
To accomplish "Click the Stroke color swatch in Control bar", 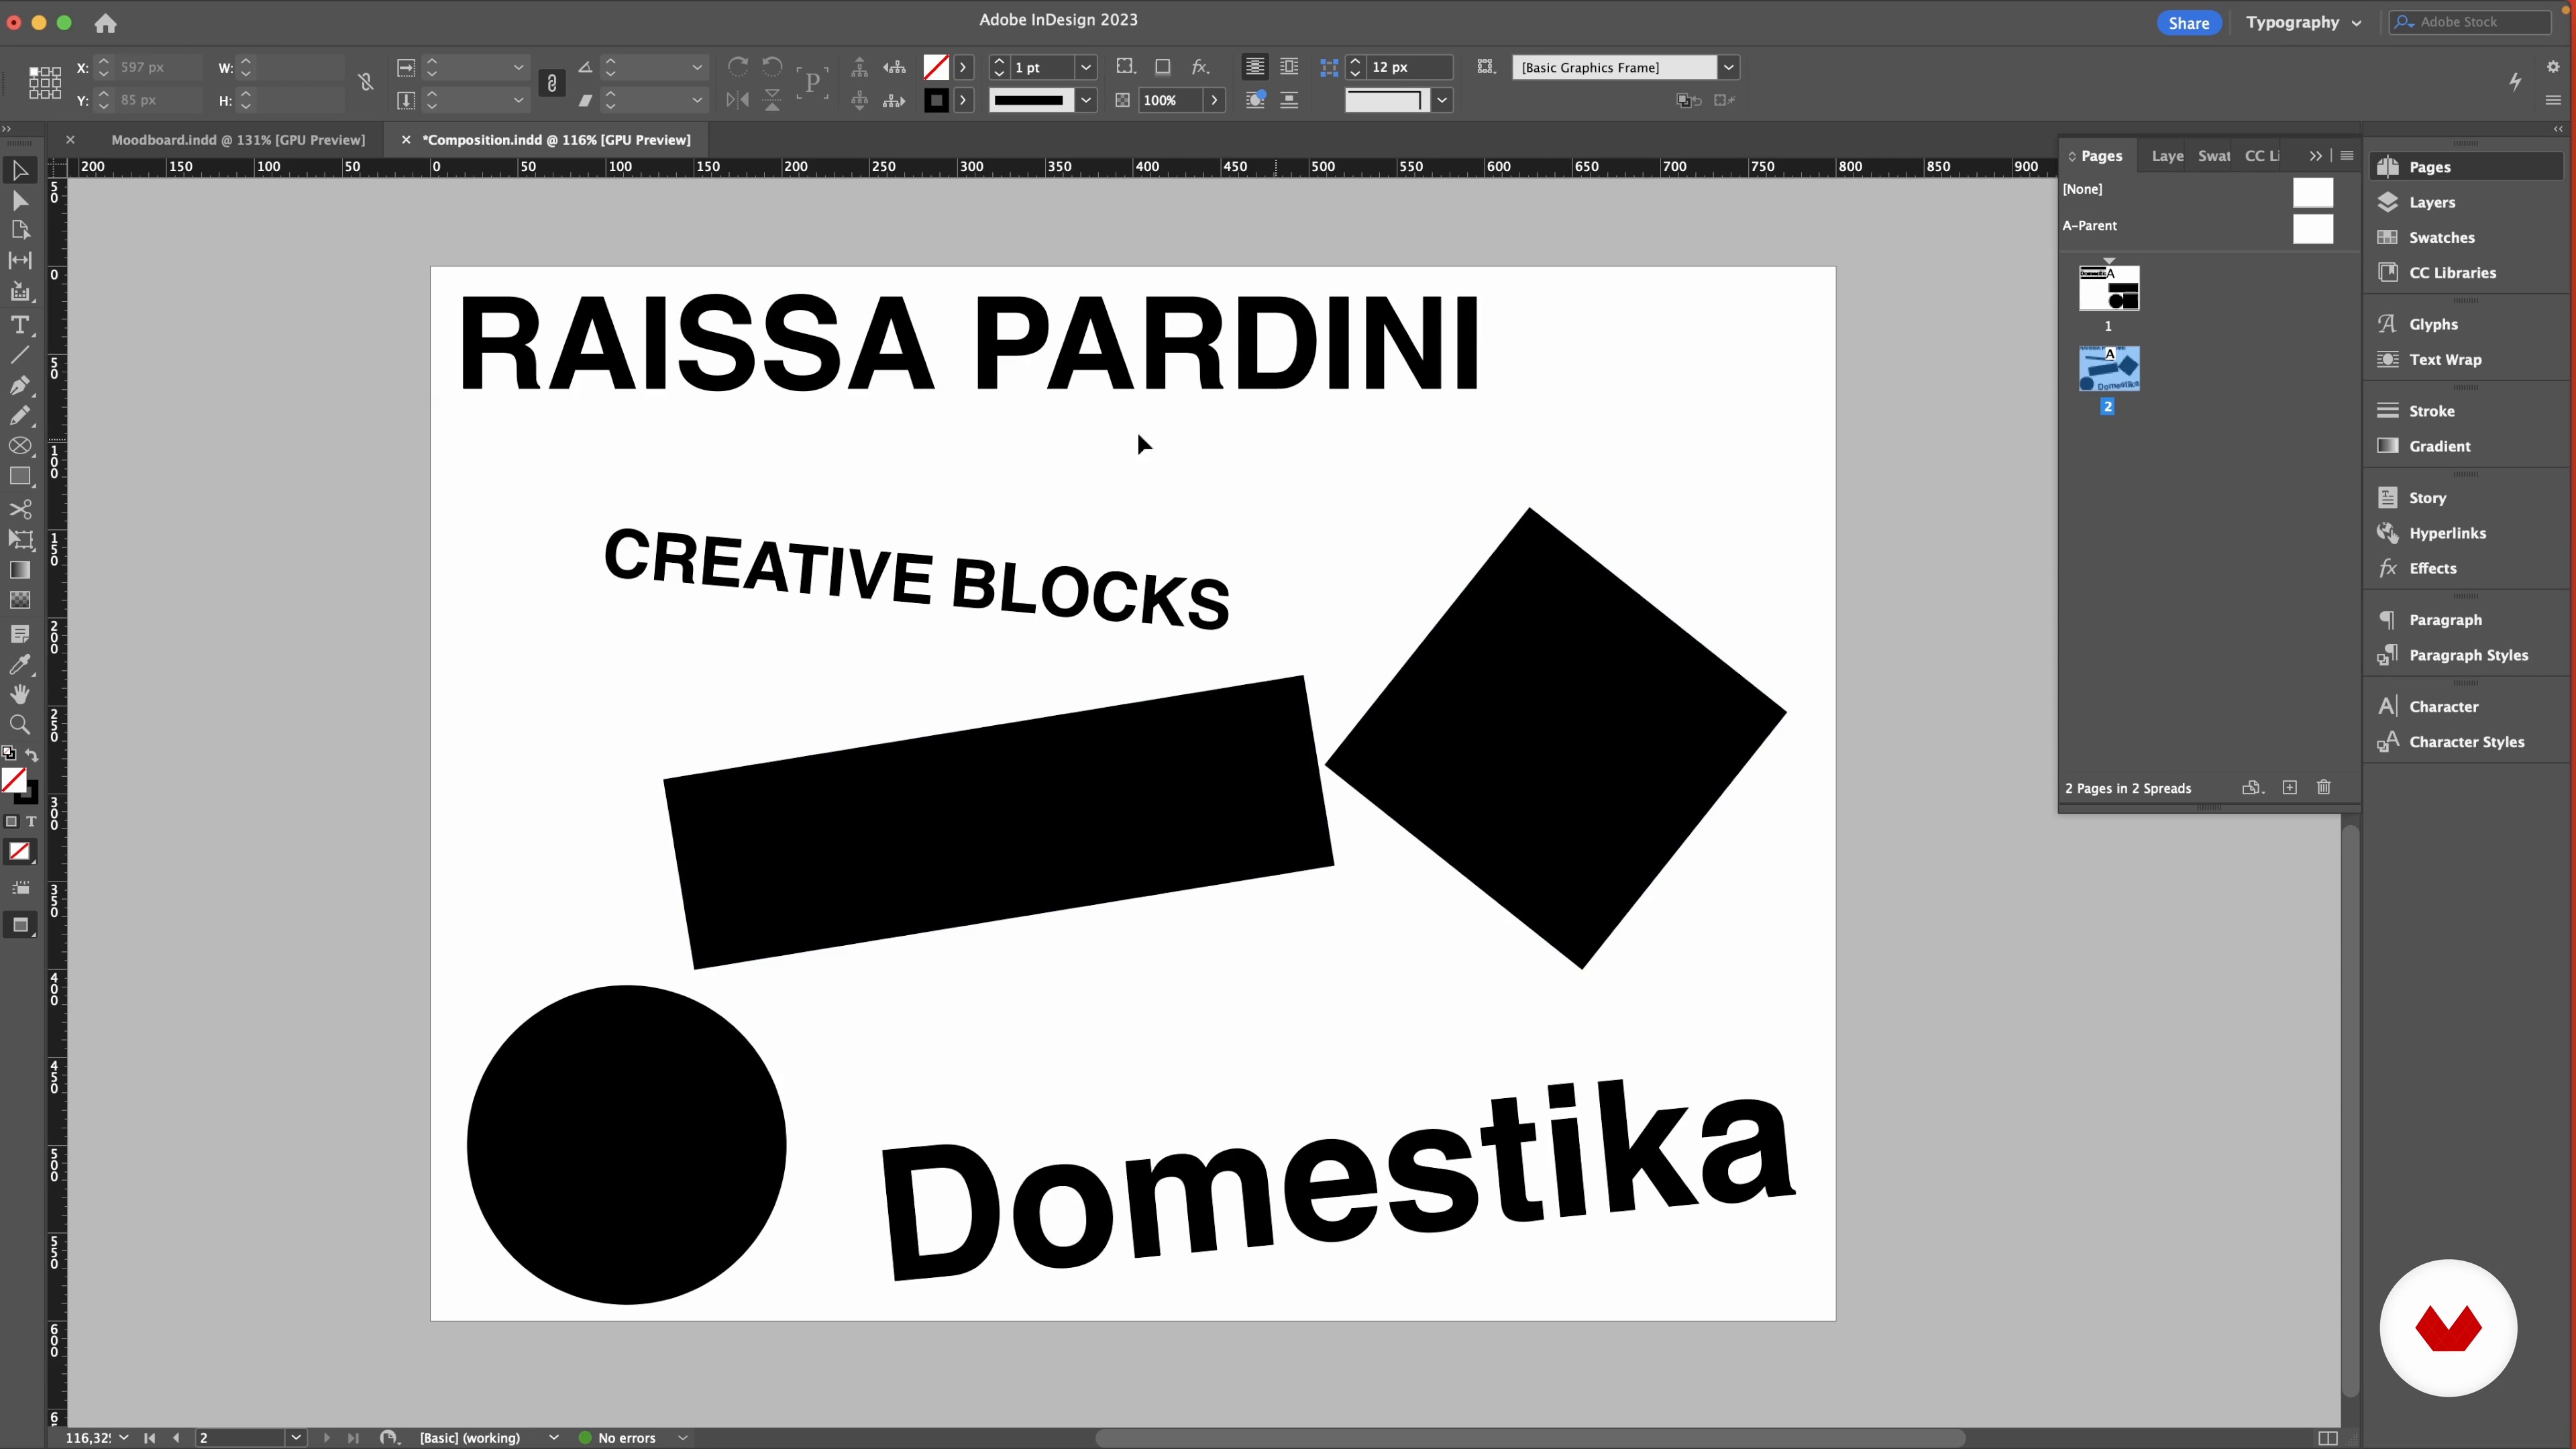I will click(935, 100).
